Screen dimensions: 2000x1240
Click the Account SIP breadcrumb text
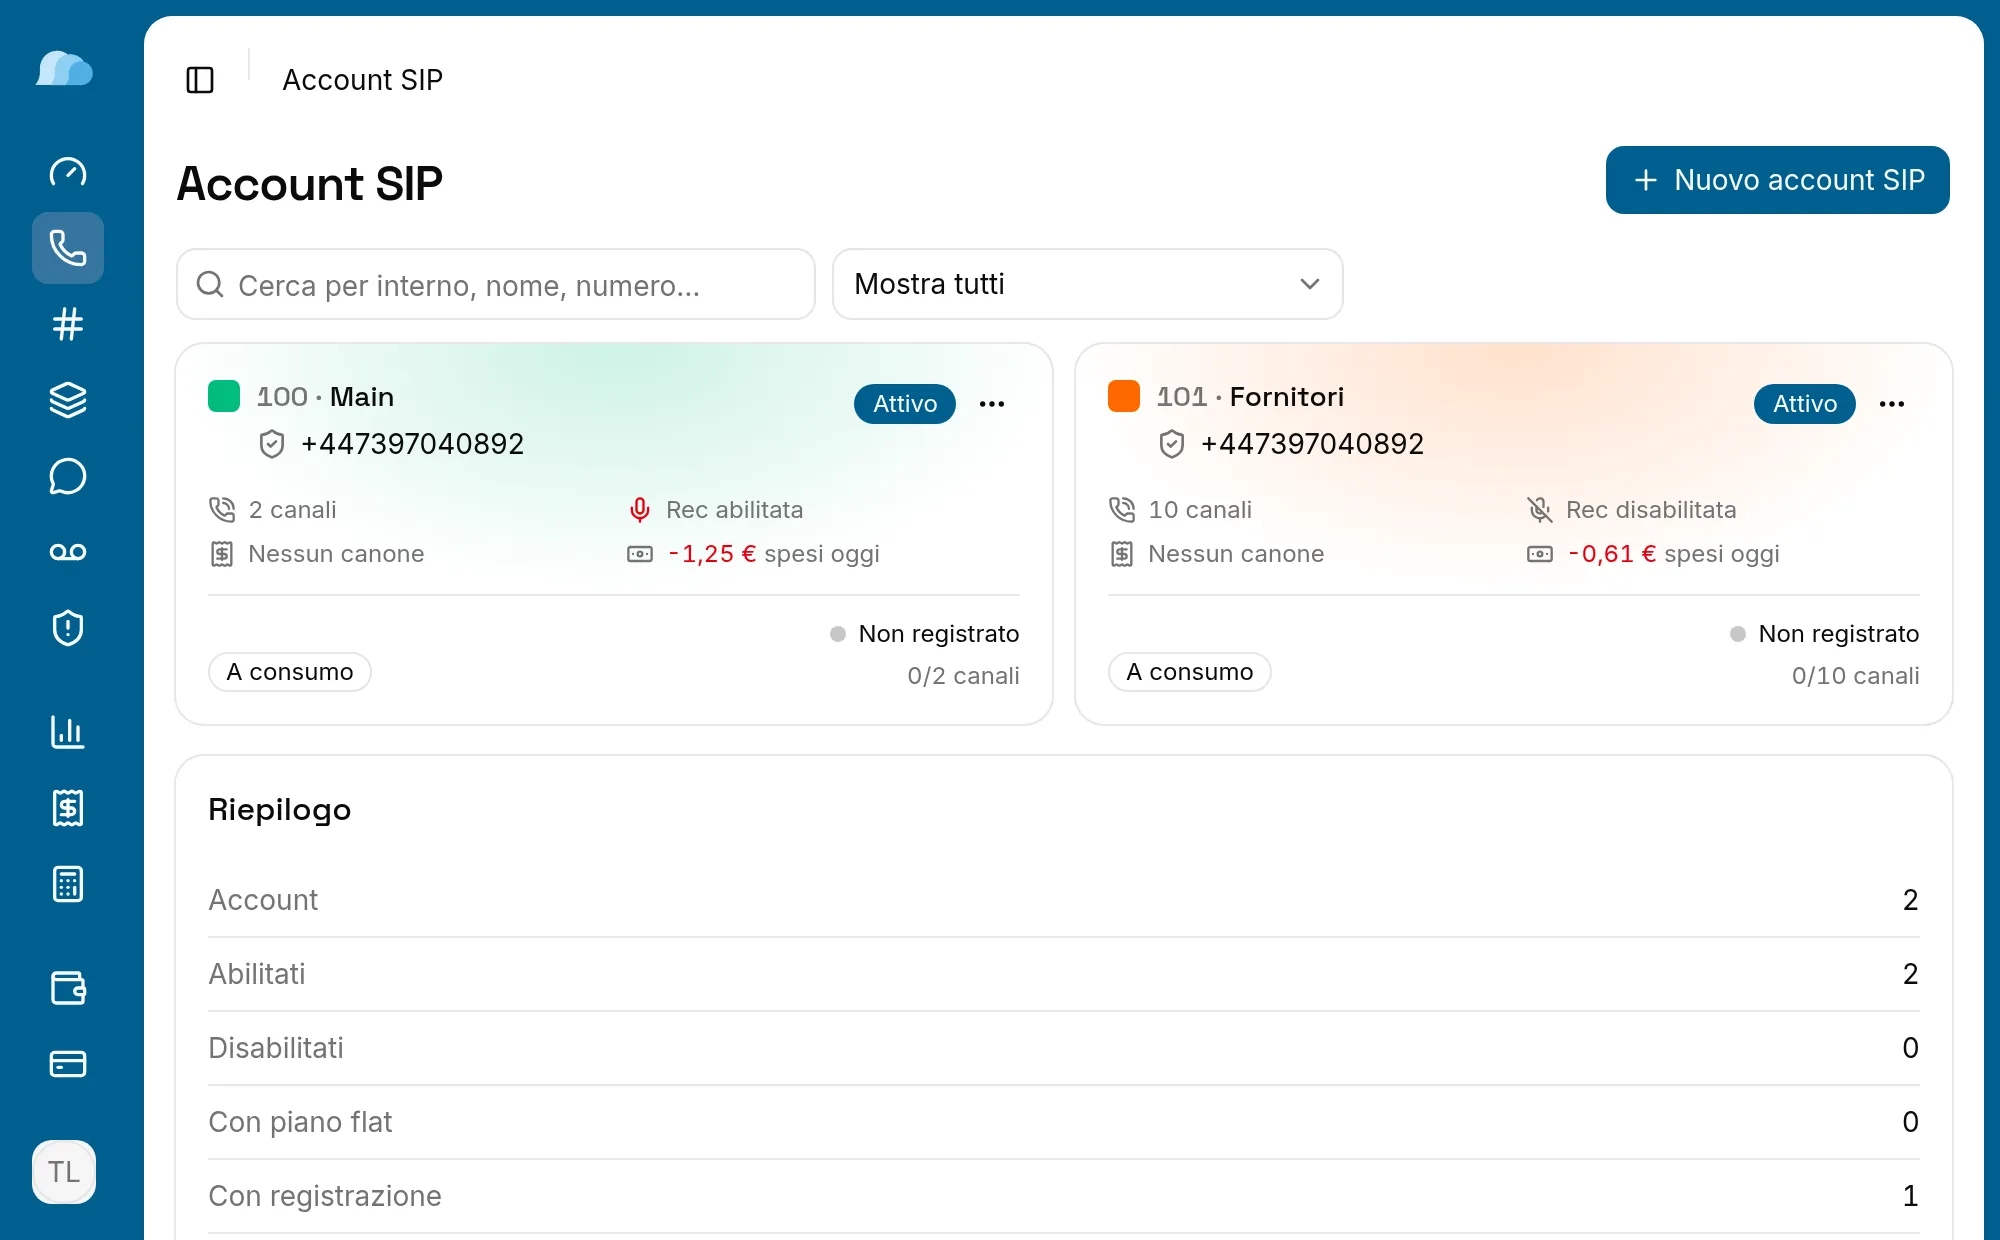click(362, 80)
